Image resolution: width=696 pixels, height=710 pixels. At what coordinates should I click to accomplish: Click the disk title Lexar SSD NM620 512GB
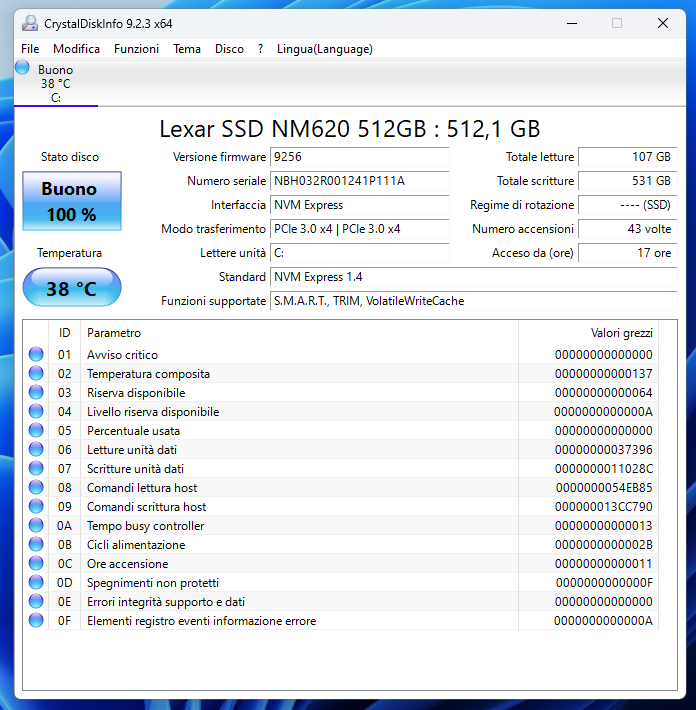350,129
